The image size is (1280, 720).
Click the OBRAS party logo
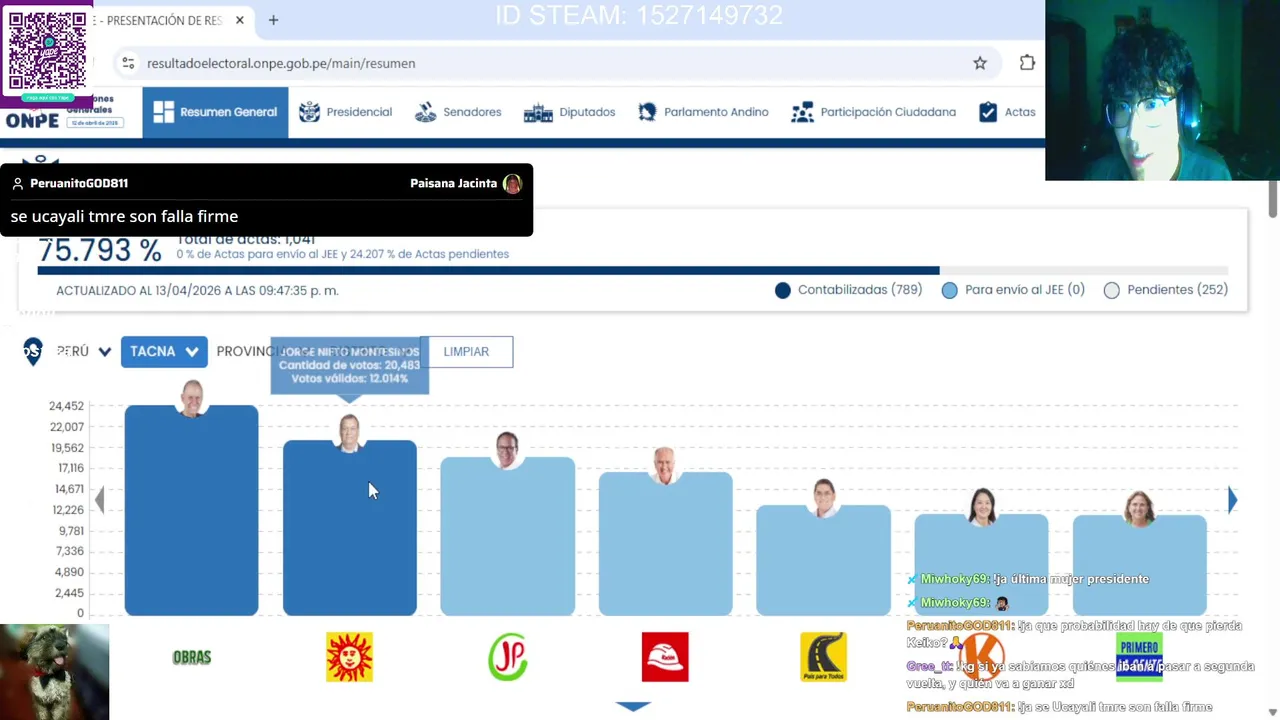click(192, 657)
